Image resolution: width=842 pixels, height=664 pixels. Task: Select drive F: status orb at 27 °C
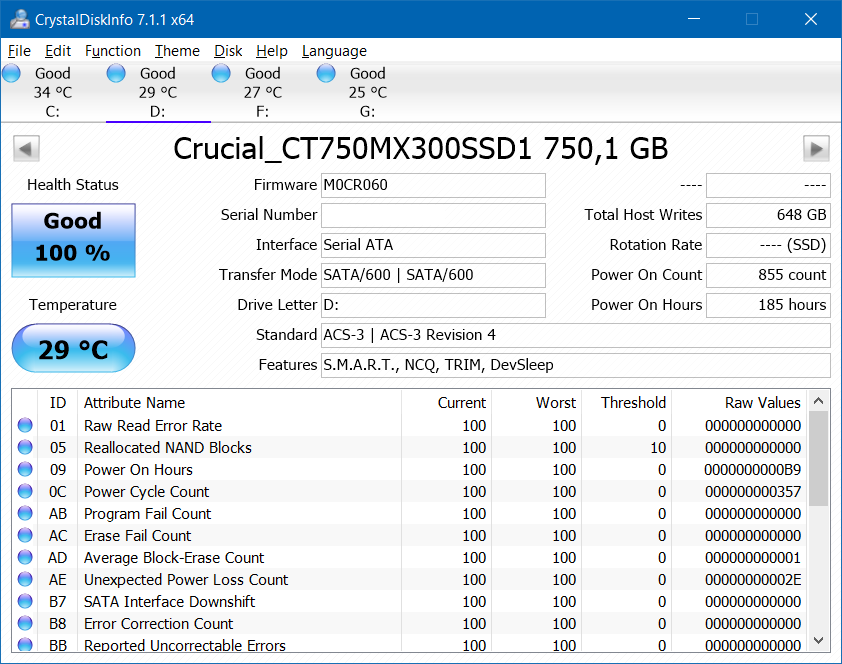click(221, 74)
